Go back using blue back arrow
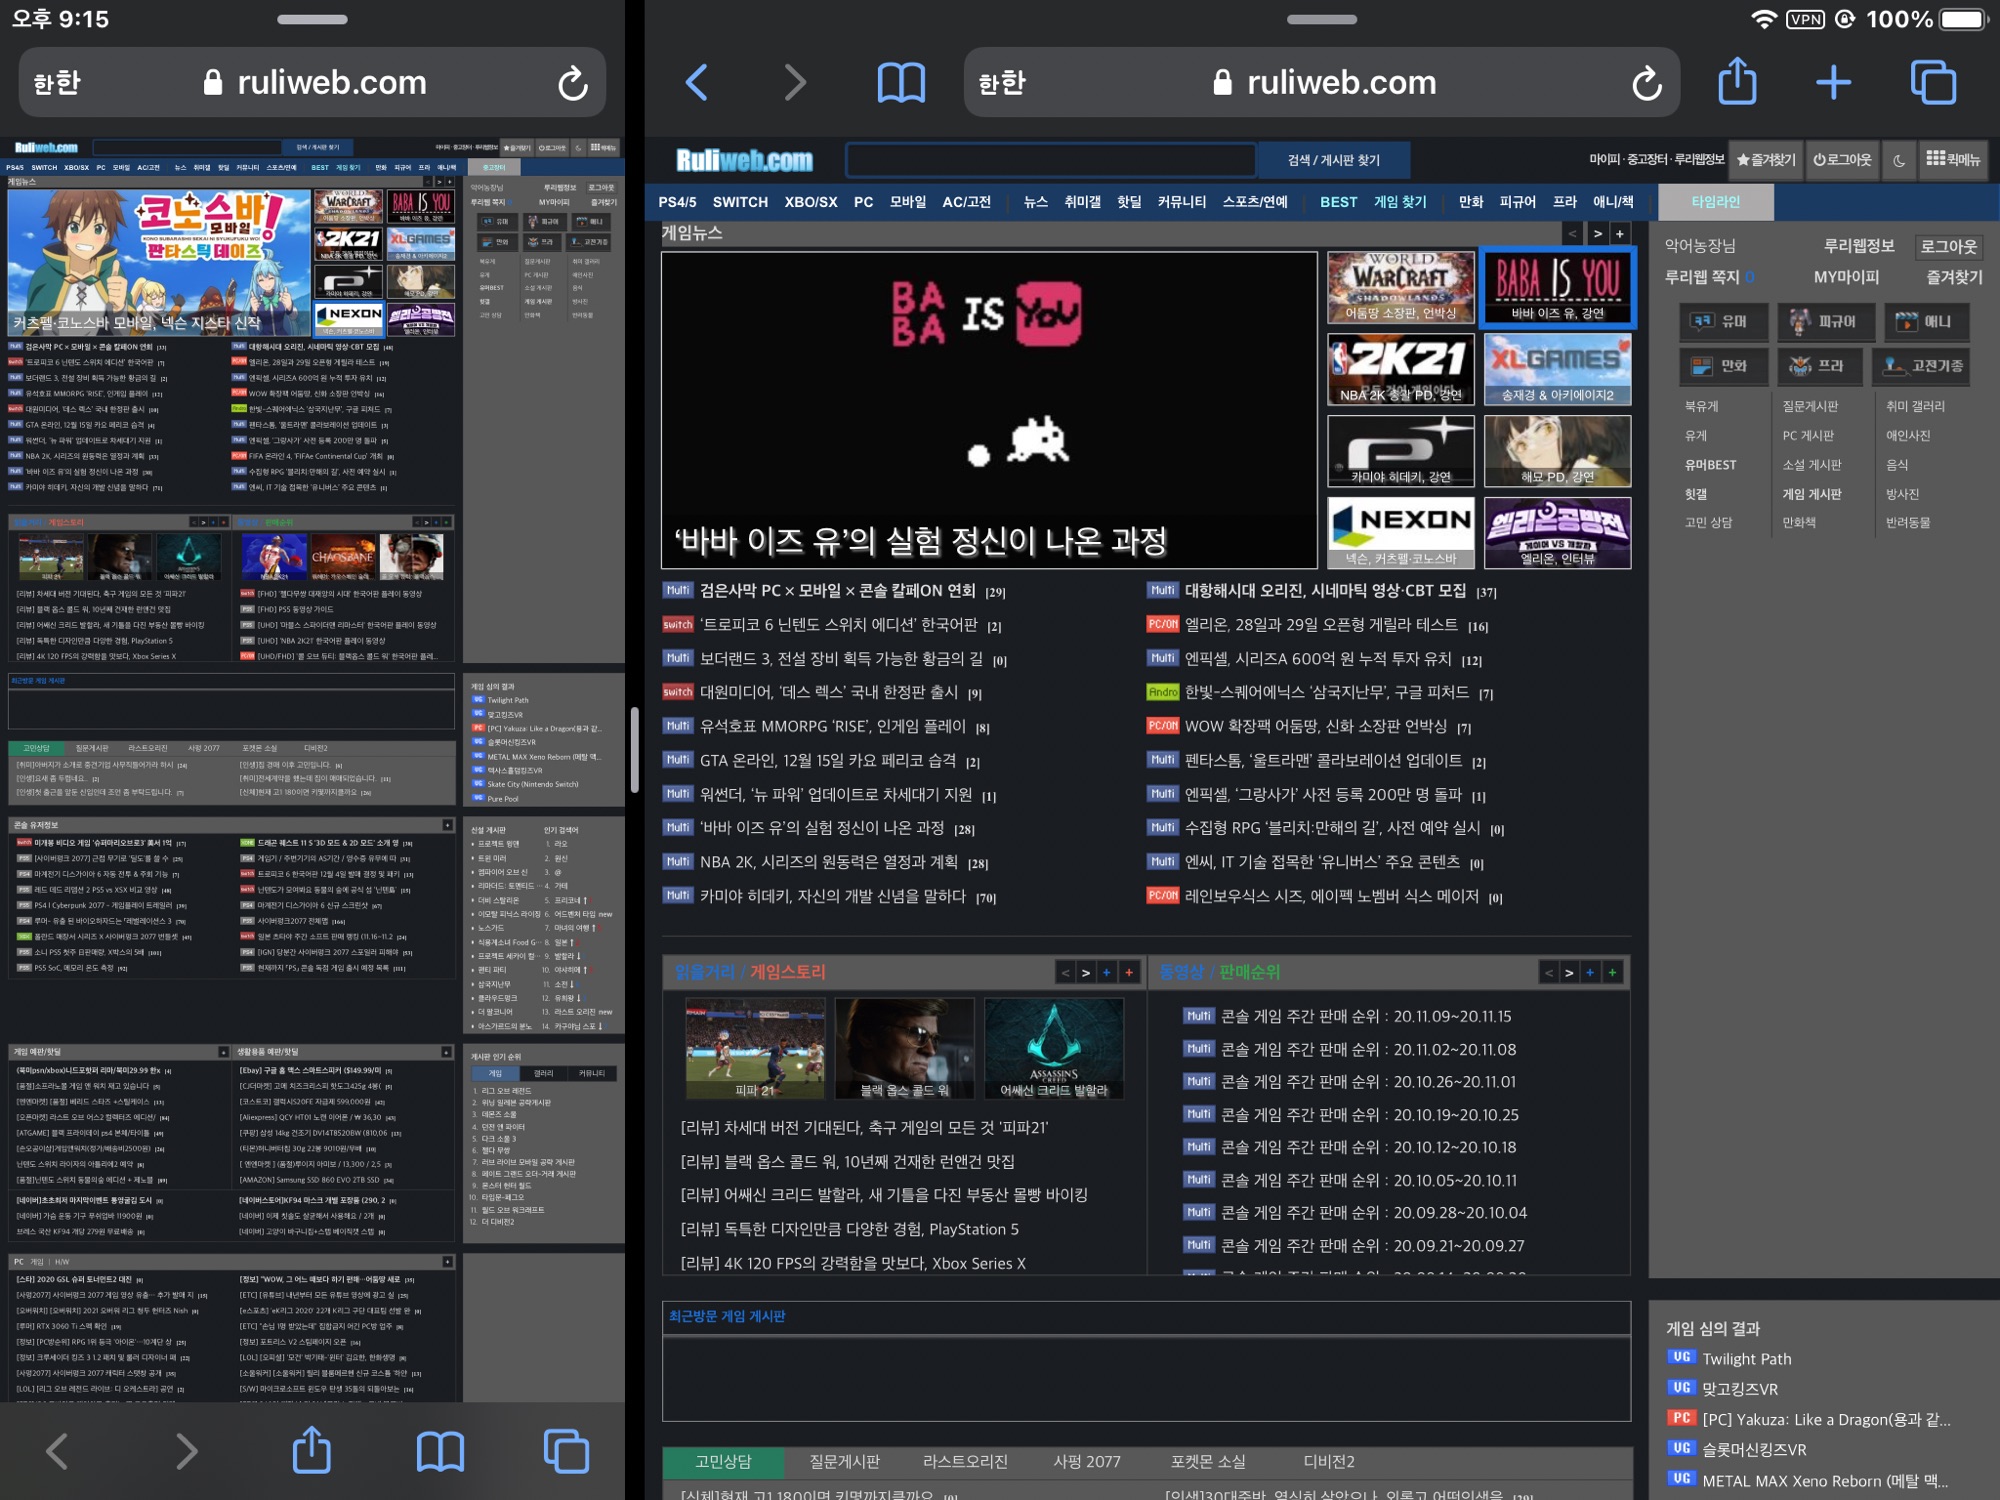 697,82
